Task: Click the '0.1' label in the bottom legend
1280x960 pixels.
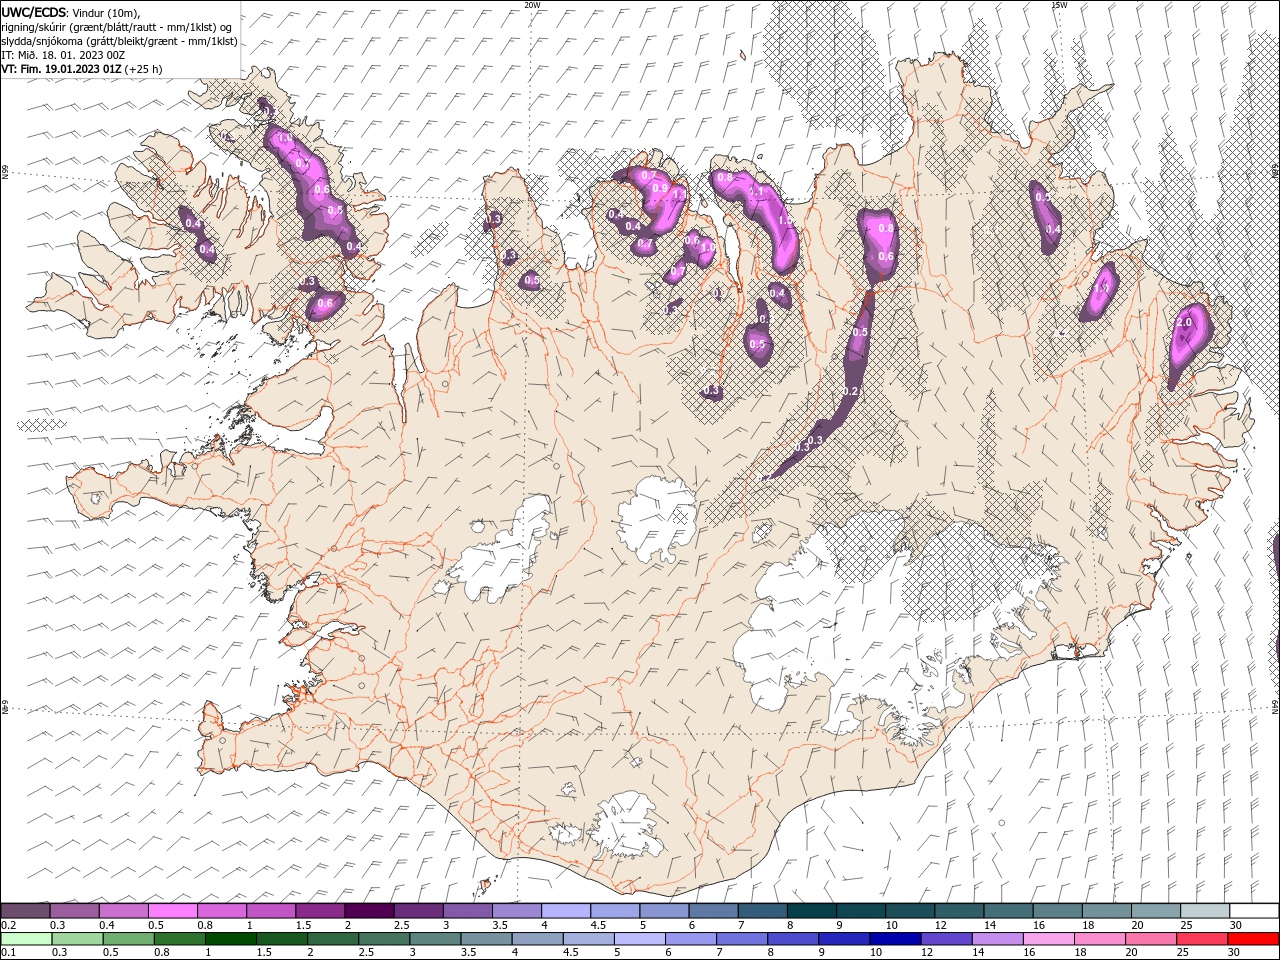Action: pyautogui.click(x=7, y=953)
